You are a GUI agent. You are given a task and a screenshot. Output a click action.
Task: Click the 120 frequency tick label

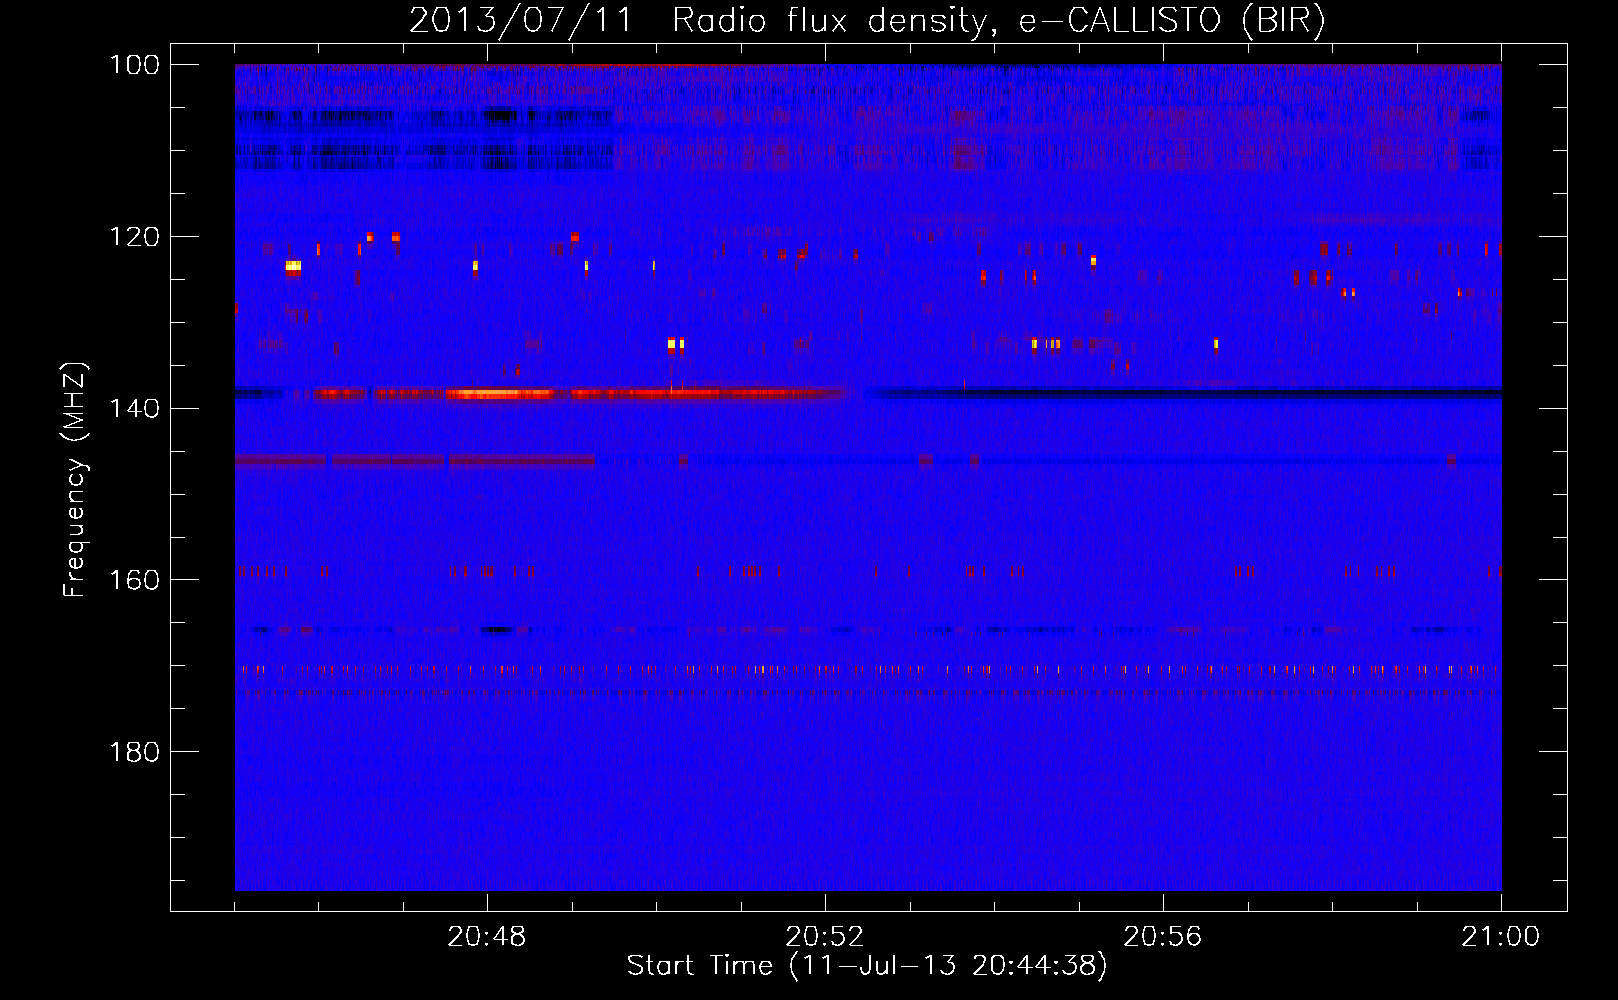(x=134, y=237)
